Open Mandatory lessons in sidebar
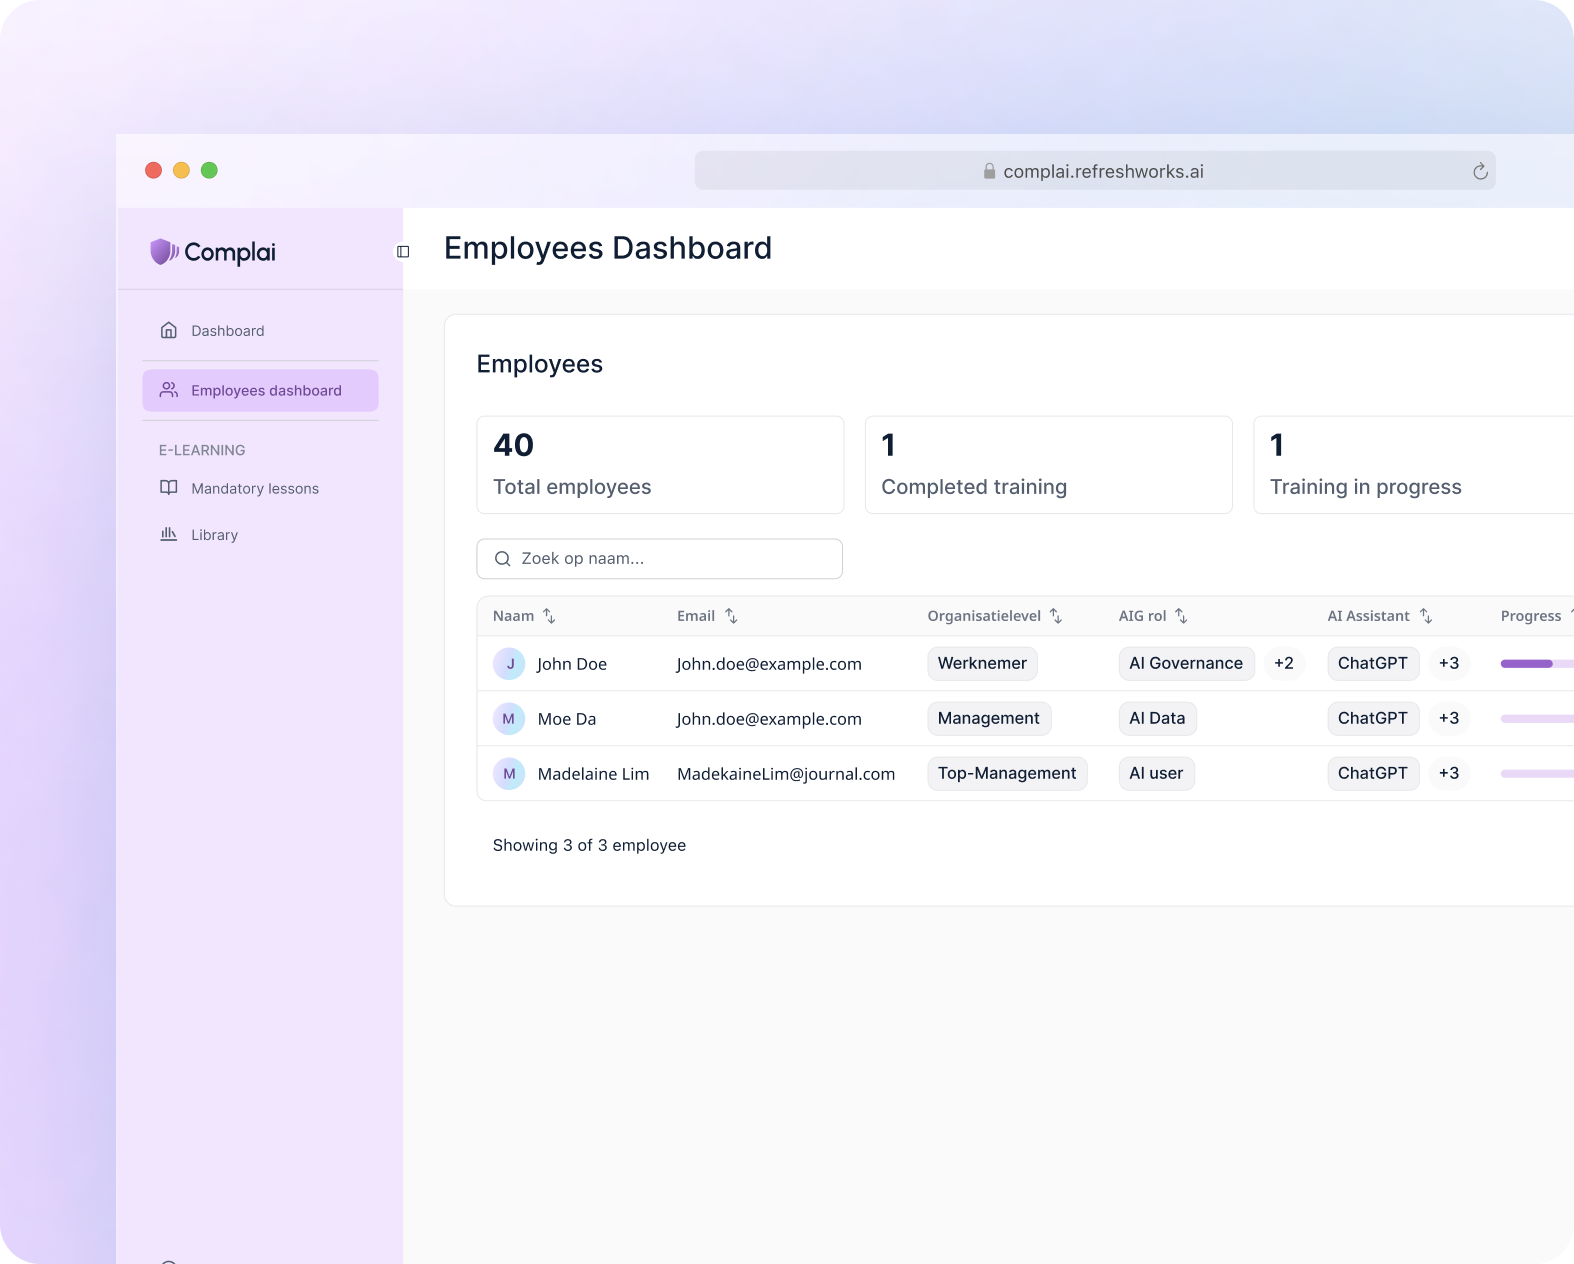The width and height of the screenshot is (1574, 1264). (x=260, y=488)
